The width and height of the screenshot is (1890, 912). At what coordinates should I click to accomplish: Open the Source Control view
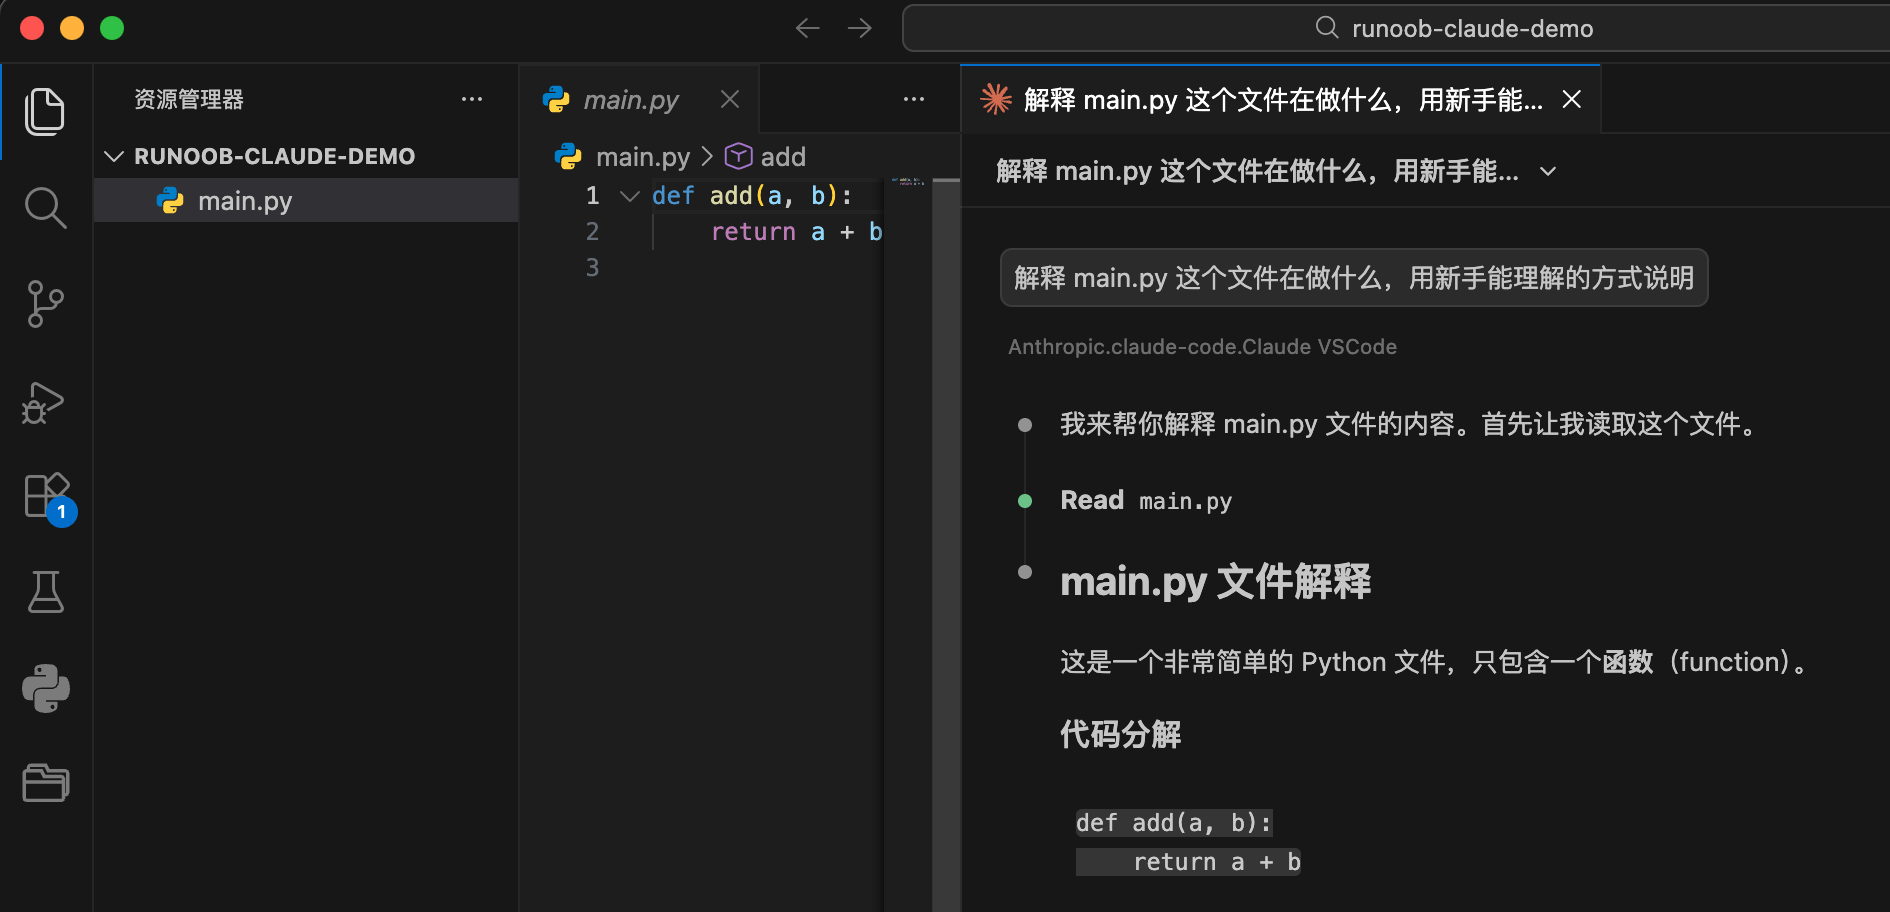(x=45, y=304)
